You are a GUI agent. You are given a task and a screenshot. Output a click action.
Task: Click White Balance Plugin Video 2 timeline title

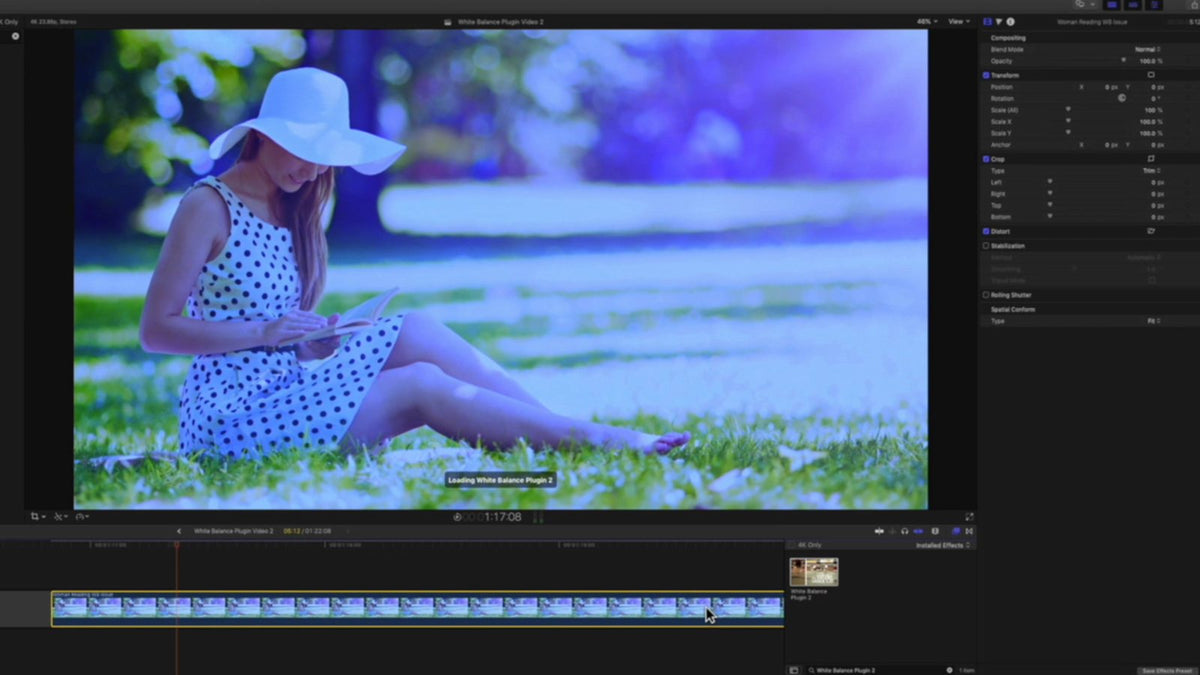233,531
